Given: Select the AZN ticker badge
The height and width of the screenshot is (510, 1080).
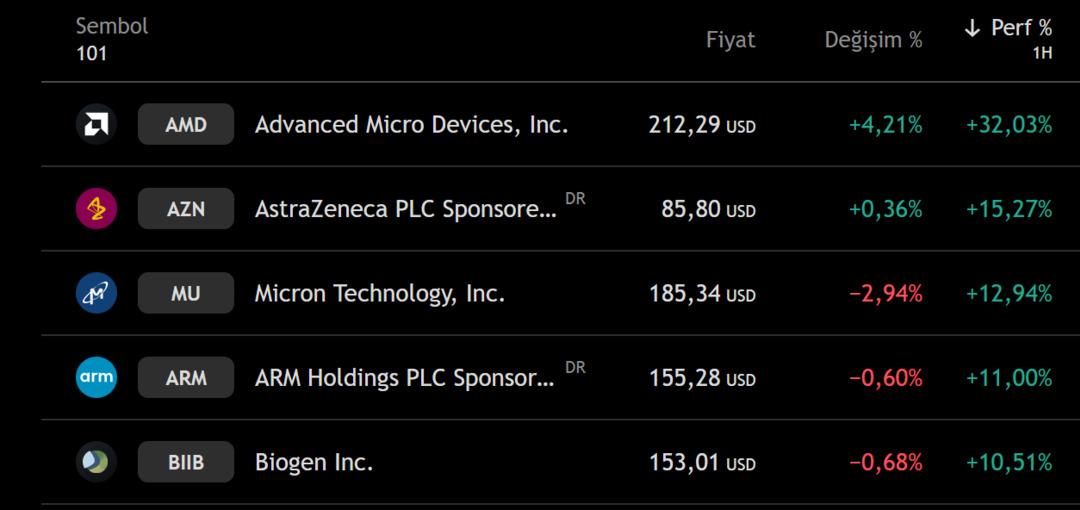Looking at the screenshot, I should point(186,209).
